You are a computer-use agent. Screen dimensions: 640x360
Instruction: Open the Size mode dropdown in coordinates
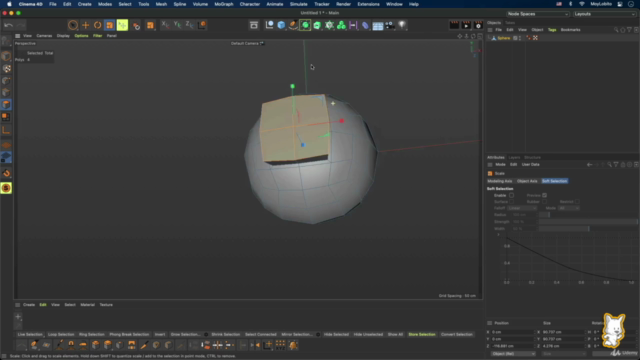pos(563,353)
